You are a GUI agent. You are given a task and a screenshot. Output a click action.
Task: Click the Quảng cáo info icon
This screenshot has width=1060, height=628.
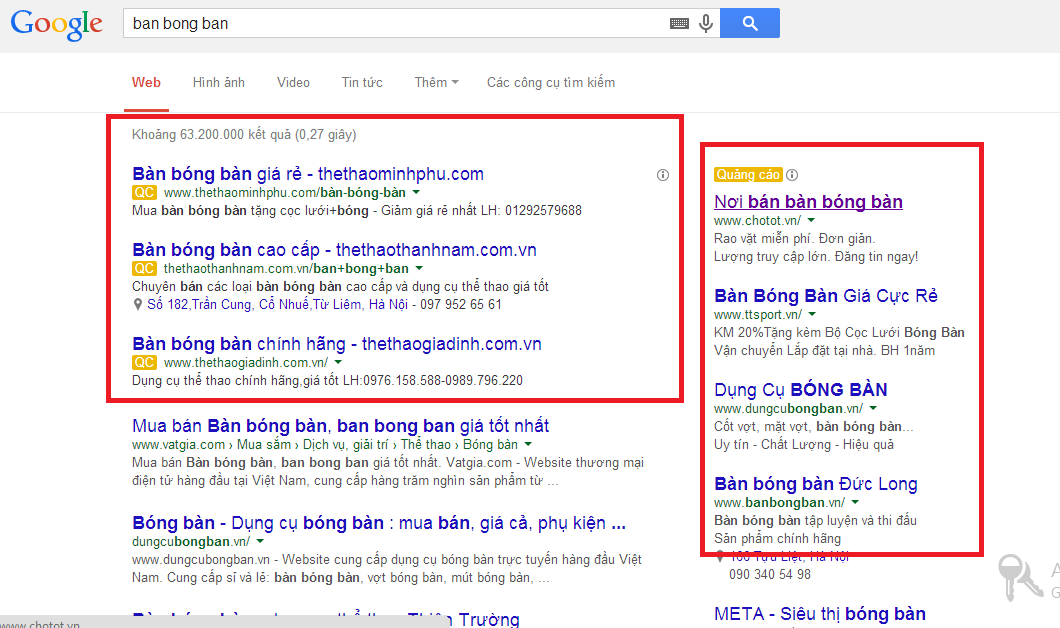[x=791, y=173]
